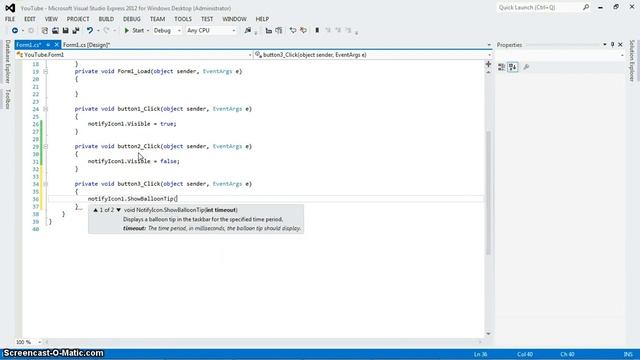Open the Solution Explorer side tab
Screen dimensions: 640x360
[632, 61]
